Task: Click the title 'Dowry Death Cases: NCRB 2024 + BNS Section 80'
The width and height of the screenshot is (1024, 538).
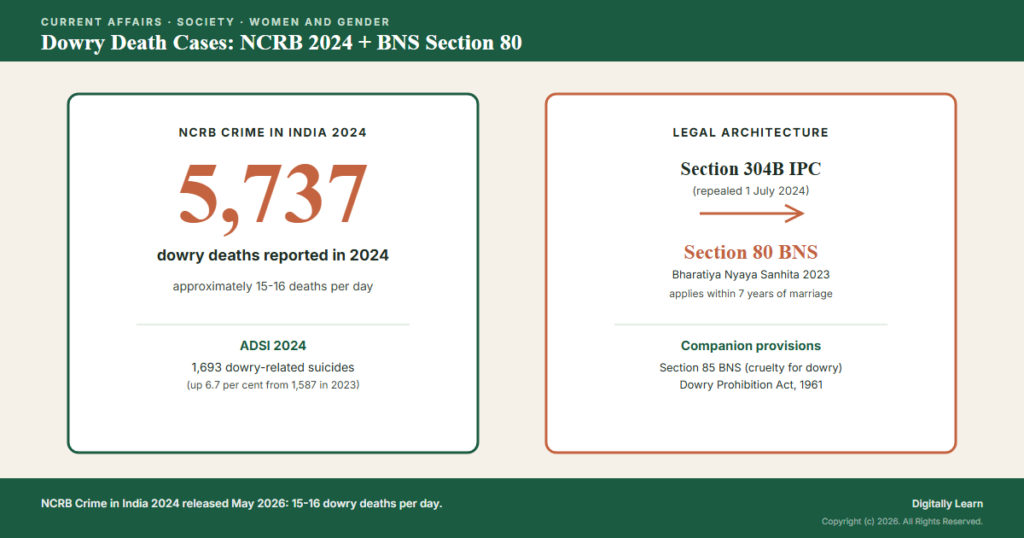Action: pyautogui.click(x=281, y=42)
